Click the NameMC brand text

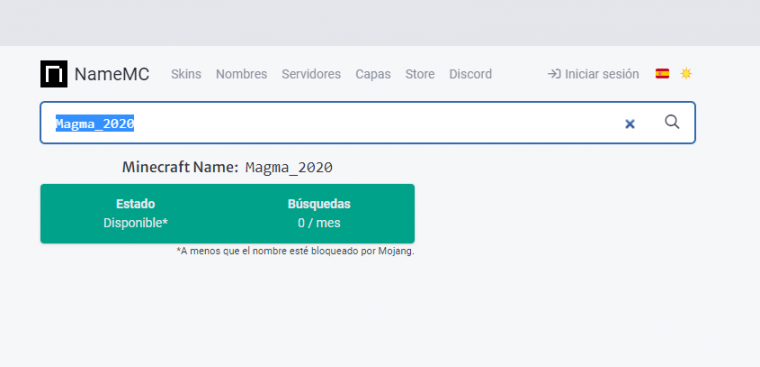(x=112, y=74)
